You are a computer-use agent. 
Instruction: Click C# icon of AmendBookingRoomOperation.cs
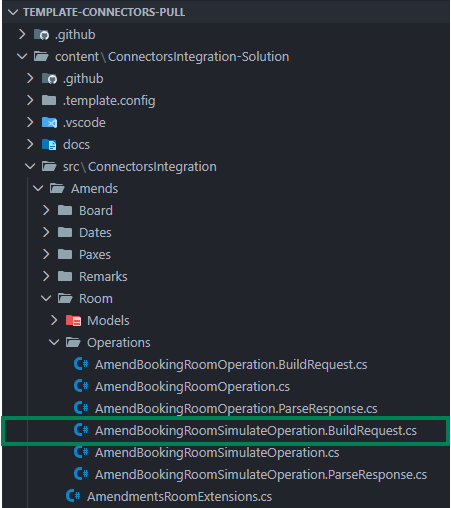pos(81,386)
